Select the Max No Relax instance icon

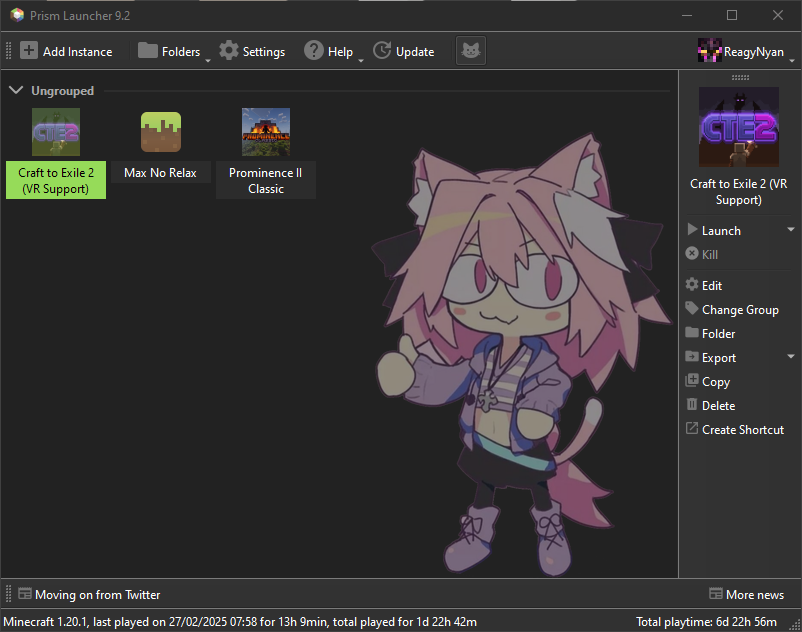161,132
